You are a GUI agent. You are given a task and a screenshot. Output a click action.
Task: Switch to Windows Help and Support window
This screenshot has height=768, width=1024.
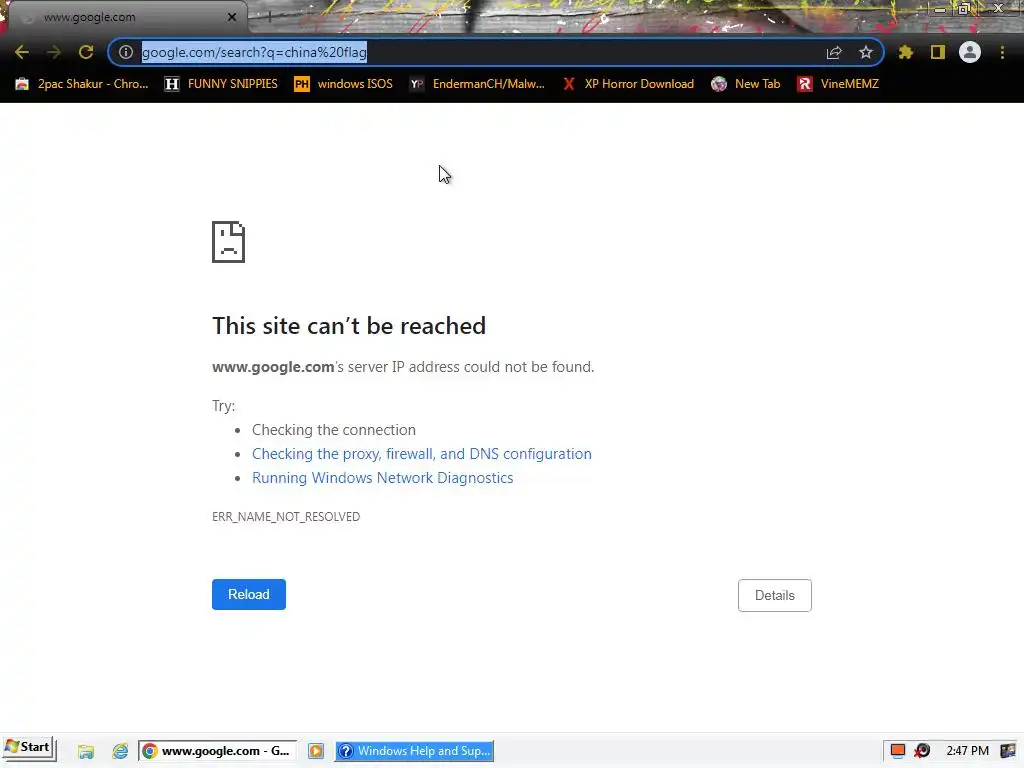click(x=415, y=751)
